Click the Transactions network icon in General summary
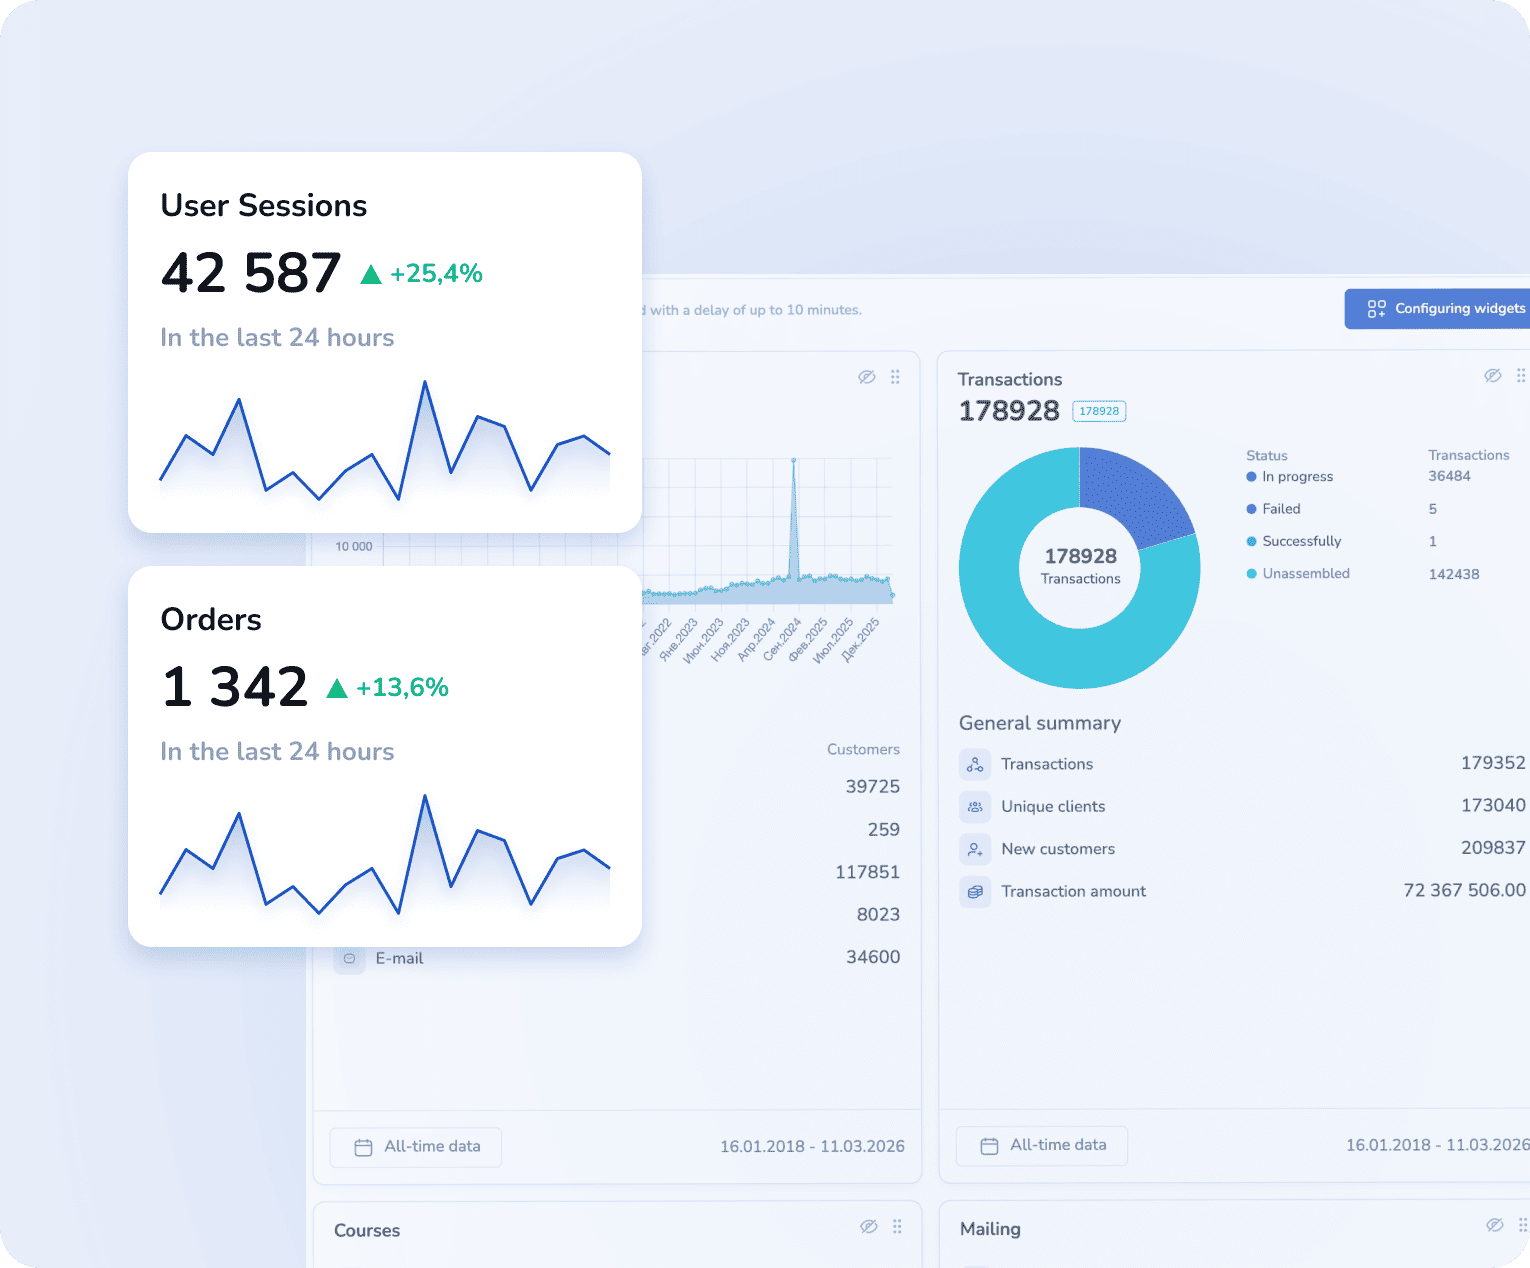The image size is (1530, 1268). (974, 764)
